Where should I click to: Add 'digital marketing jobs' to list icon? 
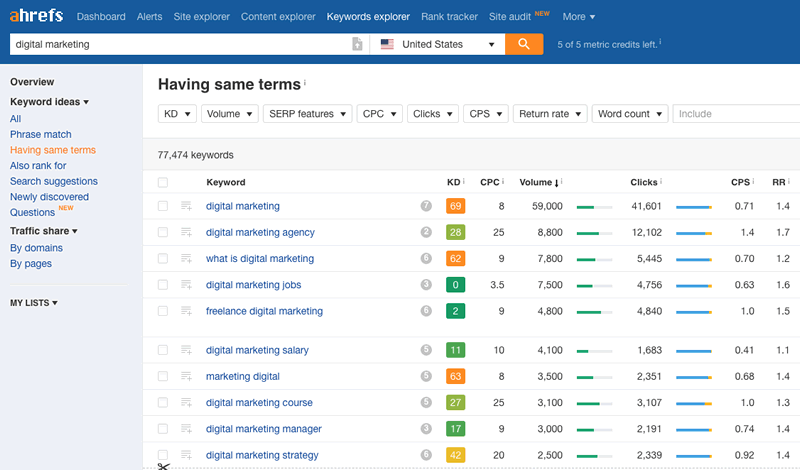click(186, 284)
